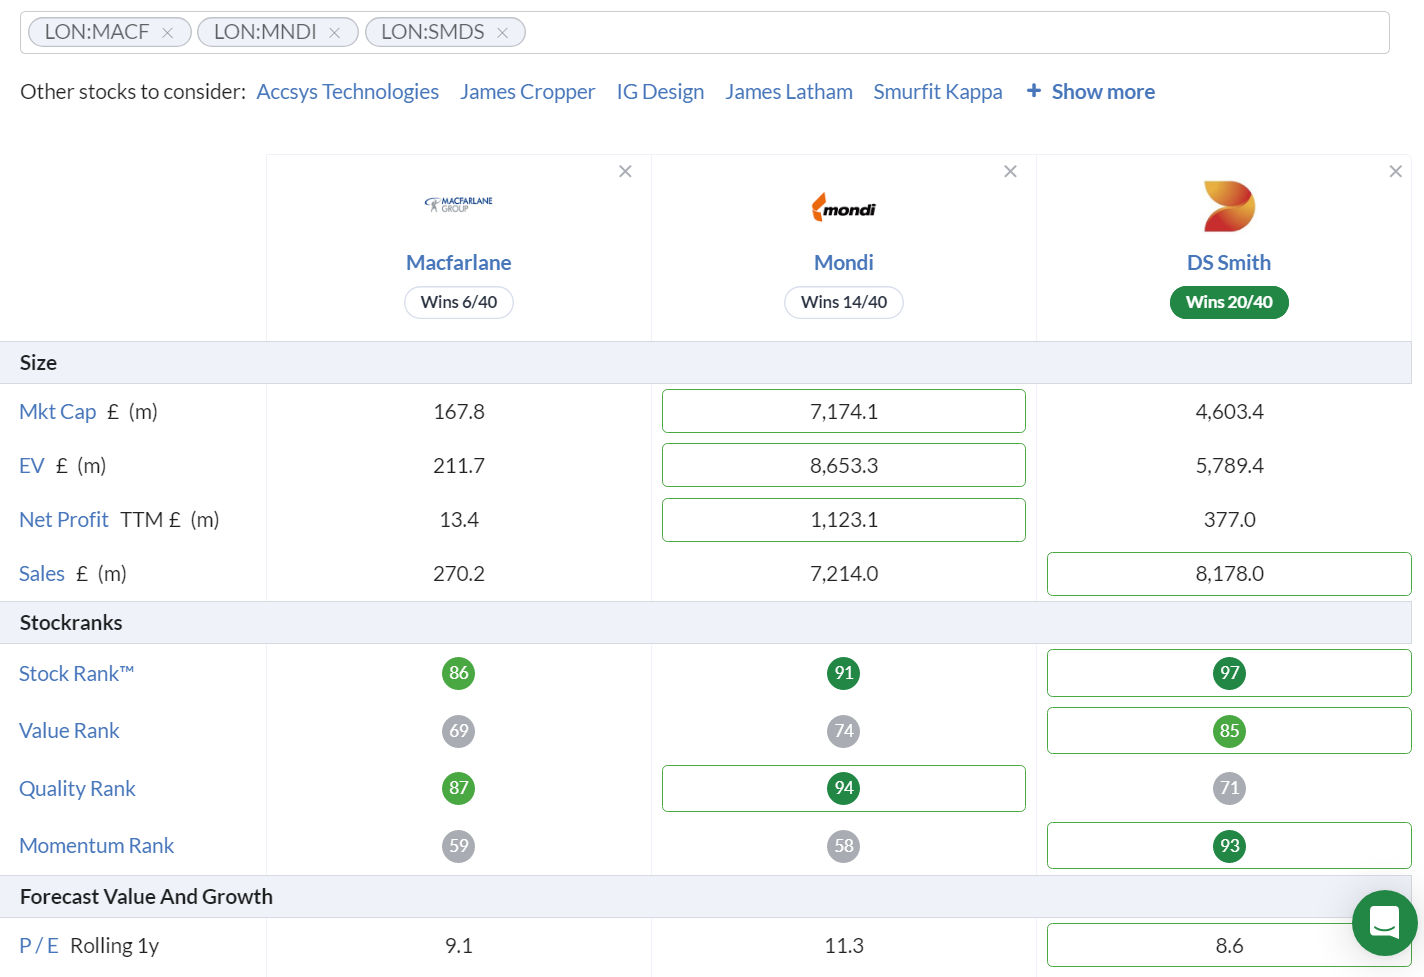Click DS Smith's Stock Rank 97 circle

click(1229, 673)
